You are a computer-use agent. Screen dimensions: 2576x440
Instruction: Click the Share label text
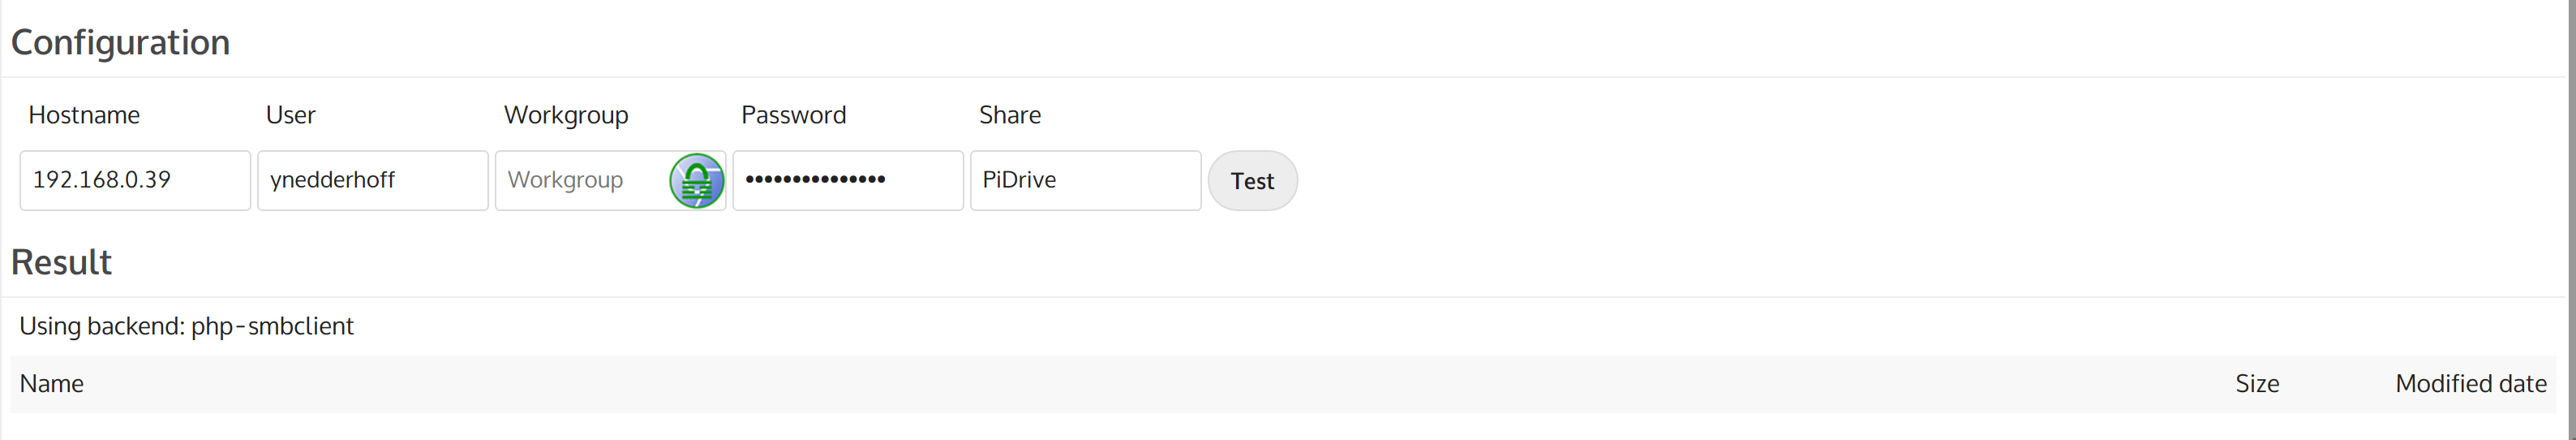[1009, 115]
